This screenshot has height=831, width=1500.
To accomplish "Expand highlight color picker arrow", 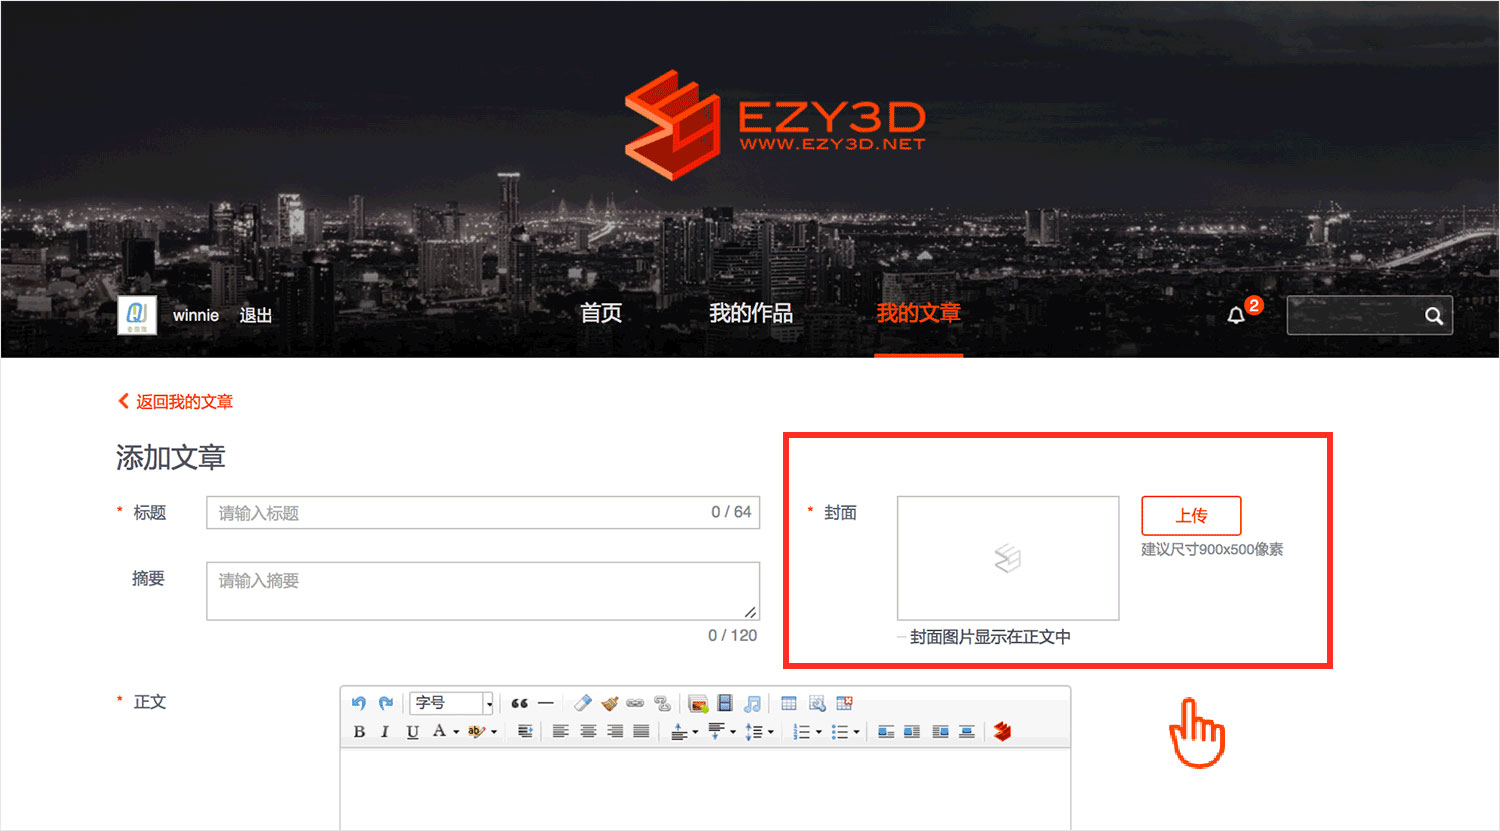I will coord(494,732).
